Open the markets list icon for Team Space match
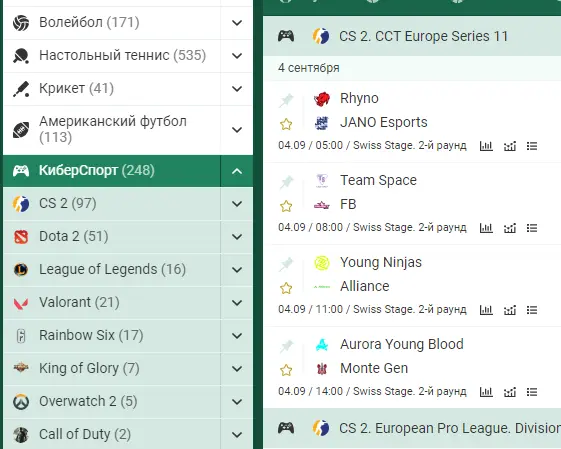 tap(532, 228)
